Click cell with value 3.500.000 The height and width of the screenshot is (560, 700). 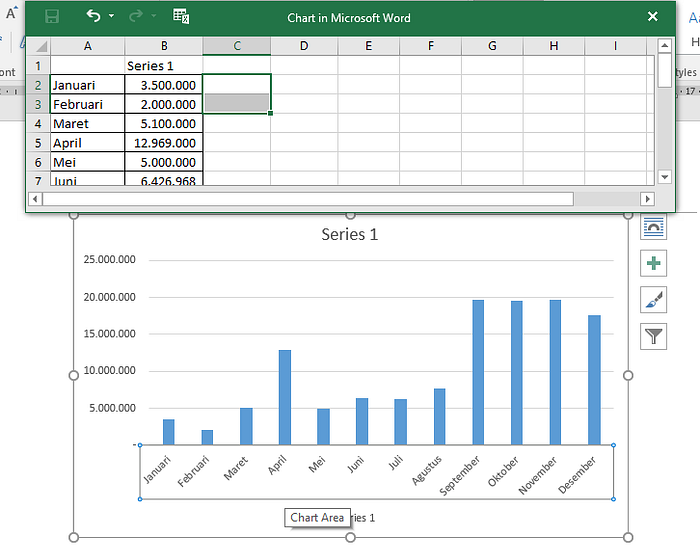164,85
